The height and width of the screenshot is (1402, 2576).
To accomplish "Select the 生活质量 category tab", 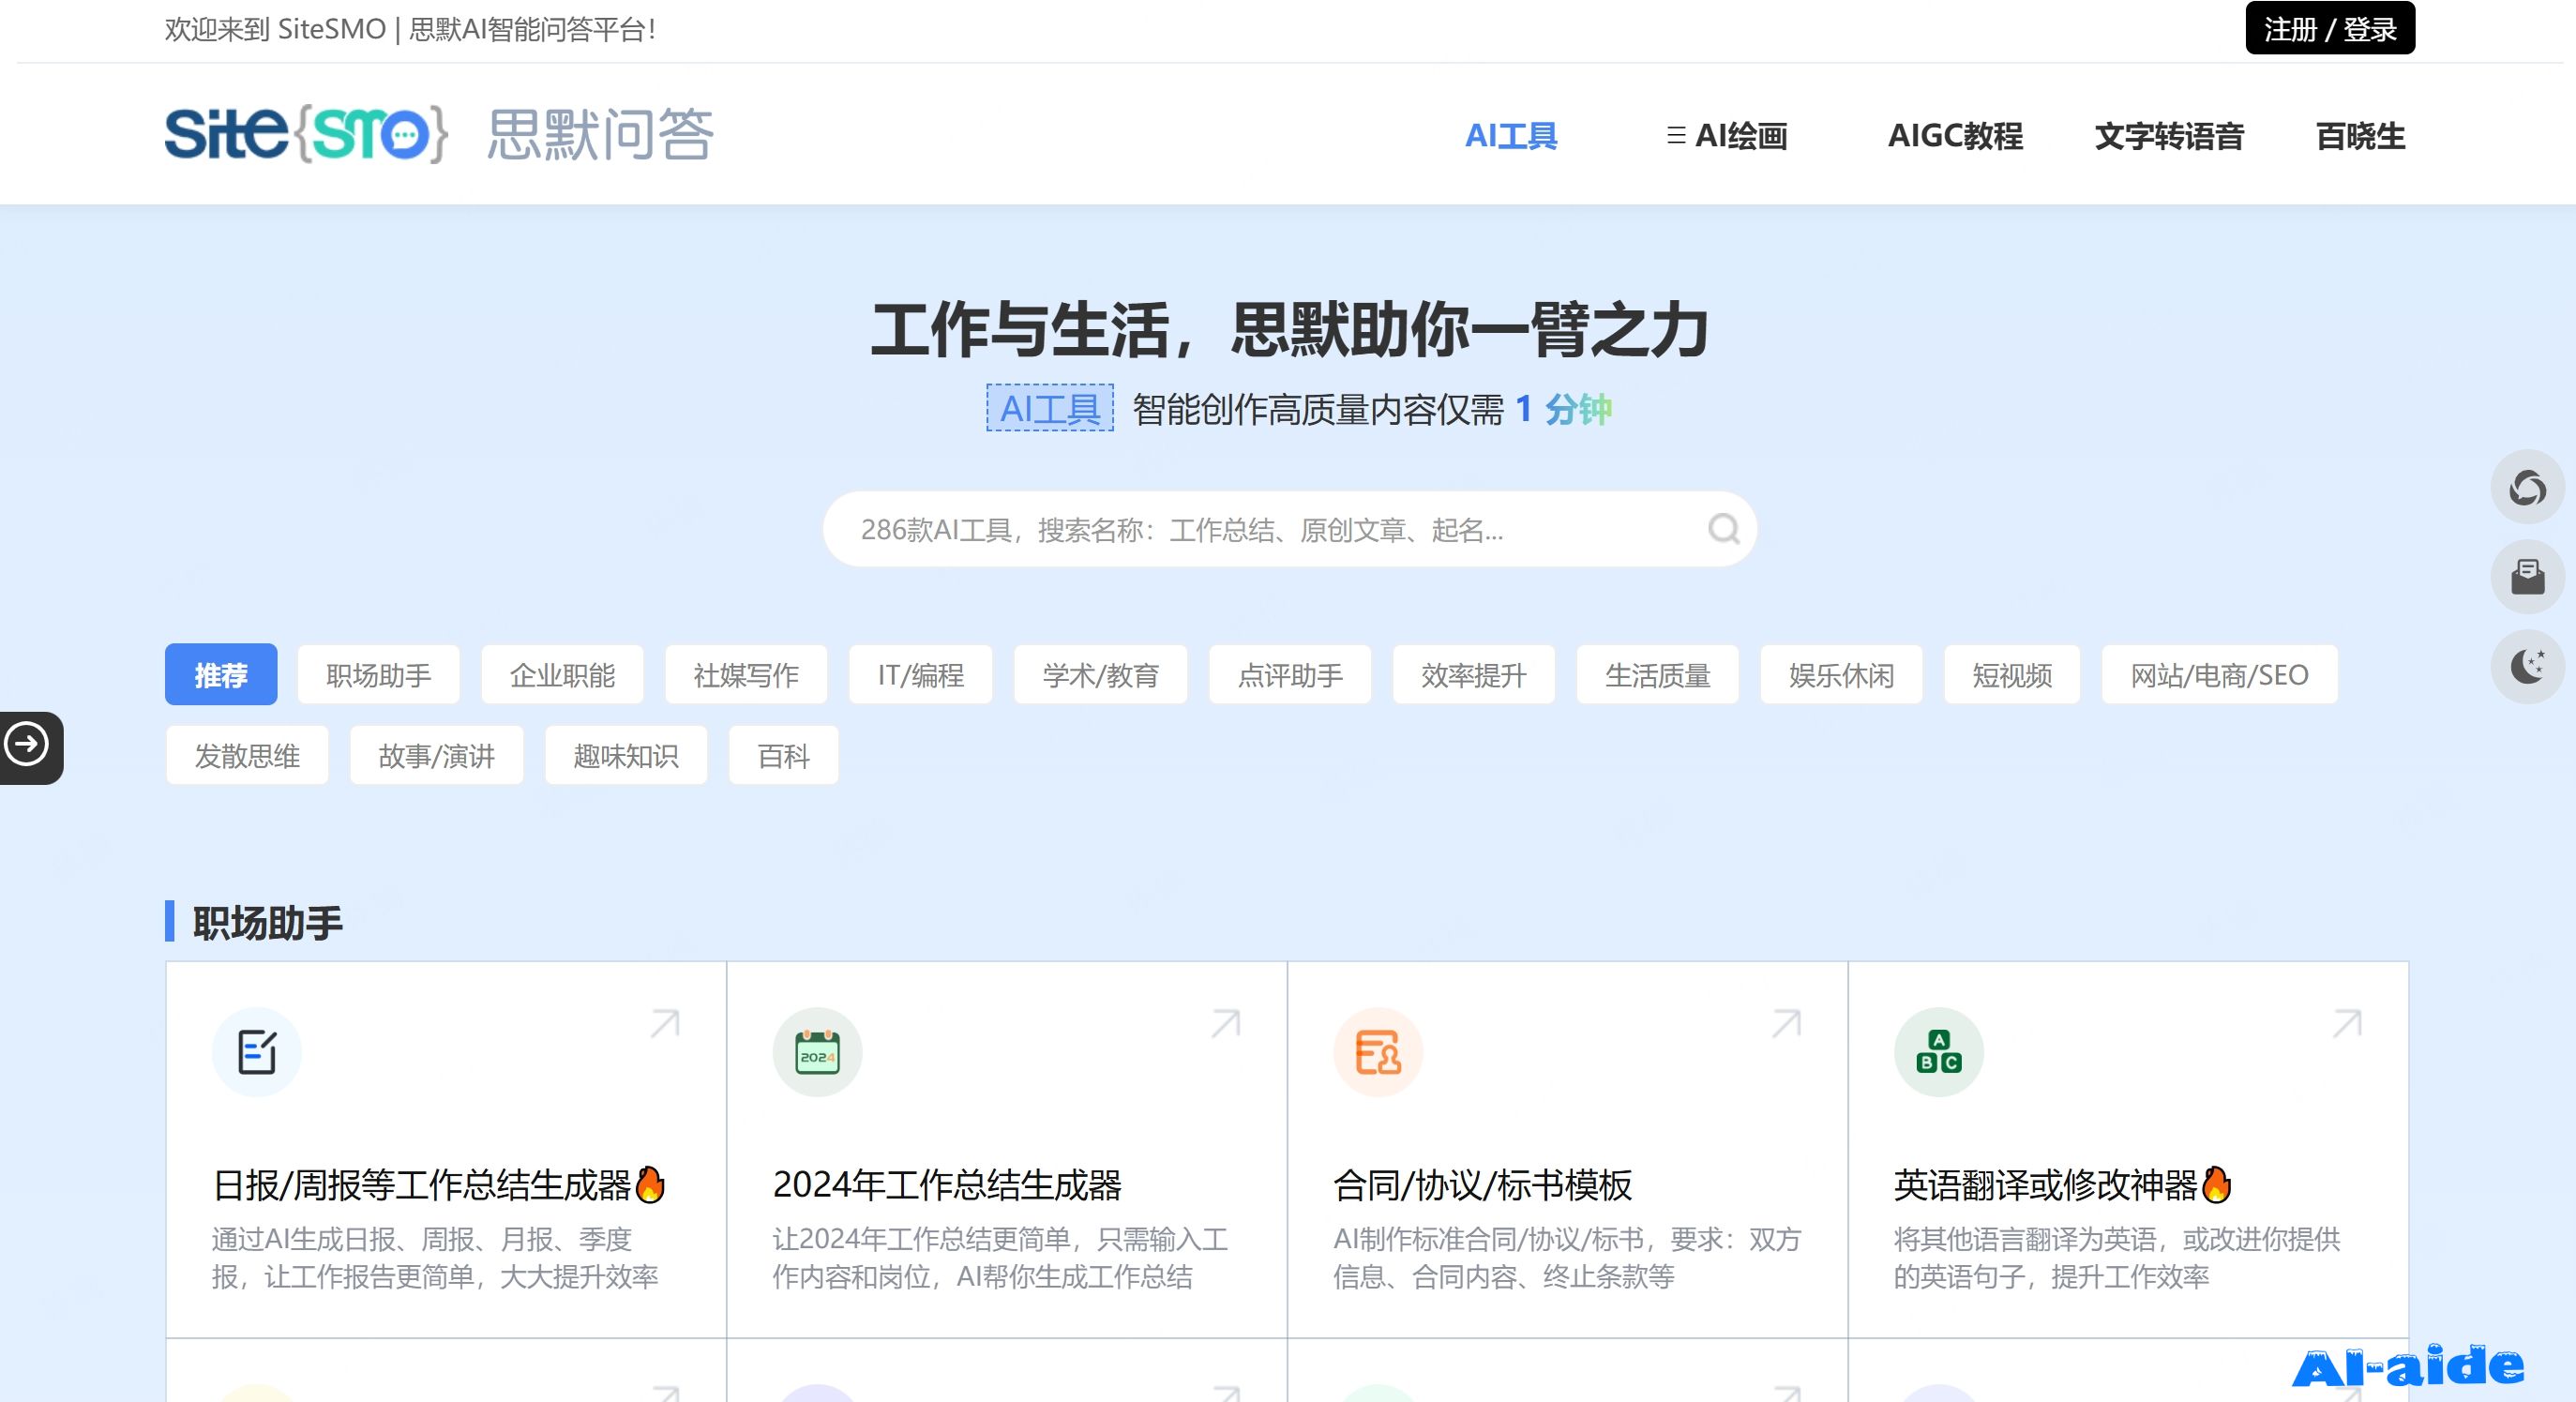I will pos(1658,675).
